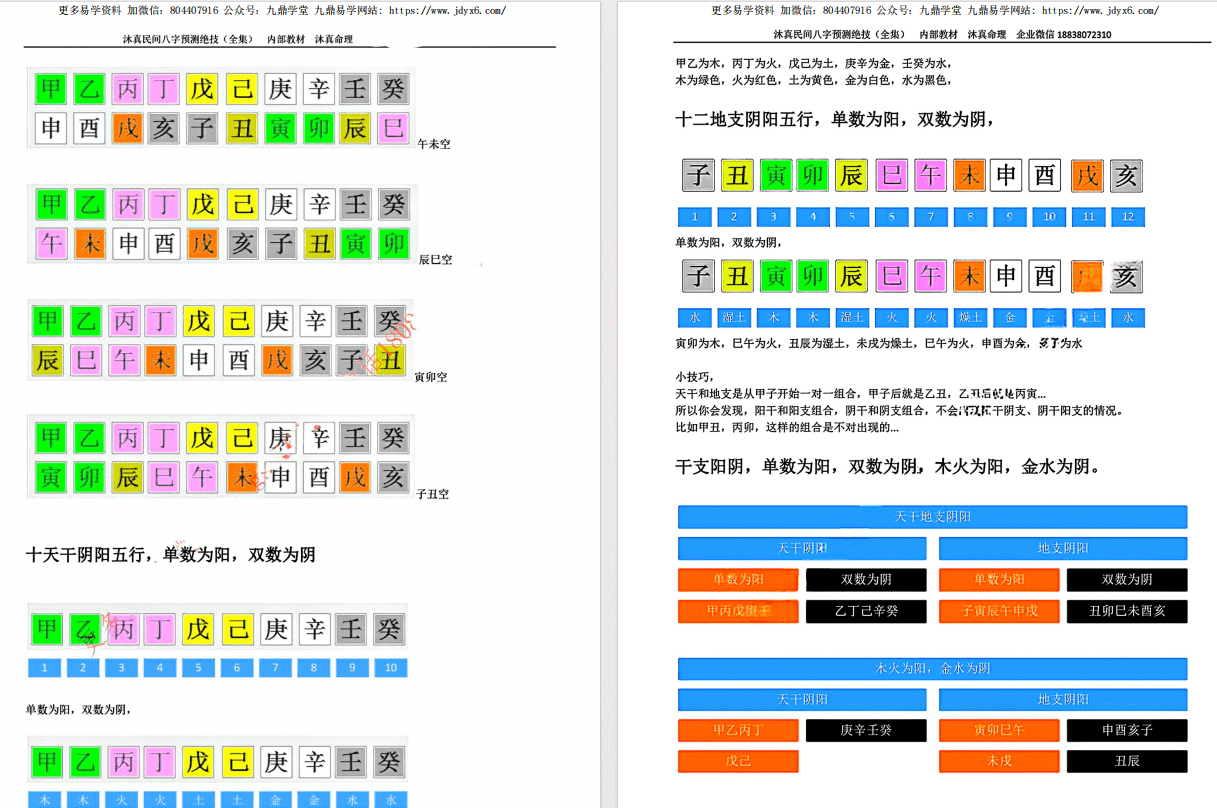Click the blue number 12 box
This screenshot has width=1217, height=808.
point(1127,217)
